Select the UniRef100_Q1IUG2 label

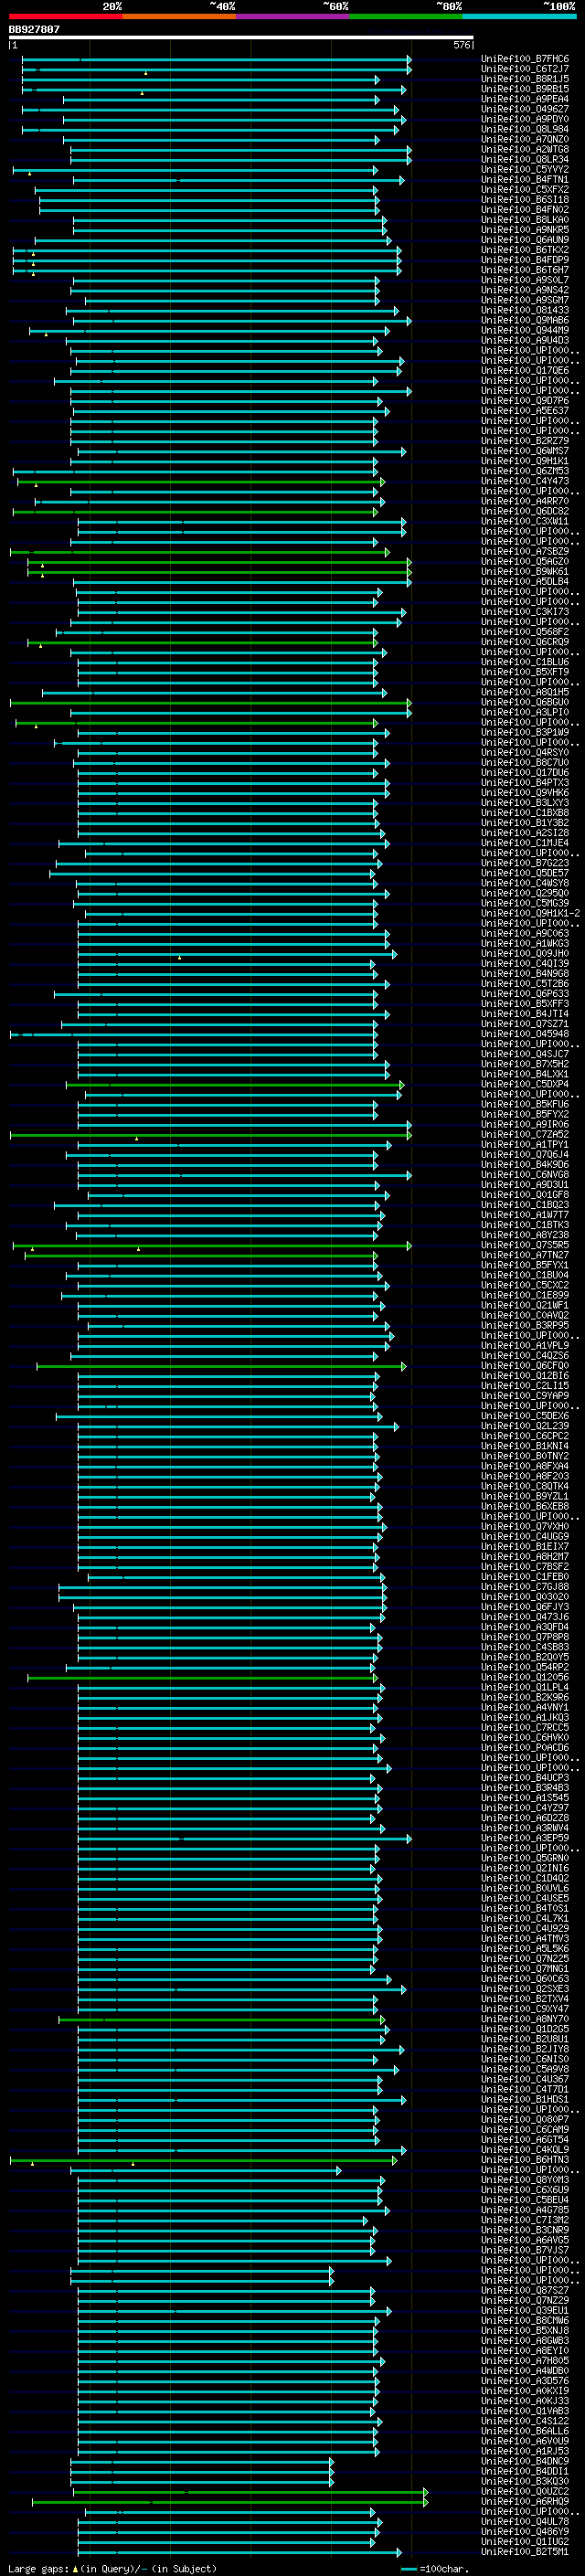coord(525,2541)
